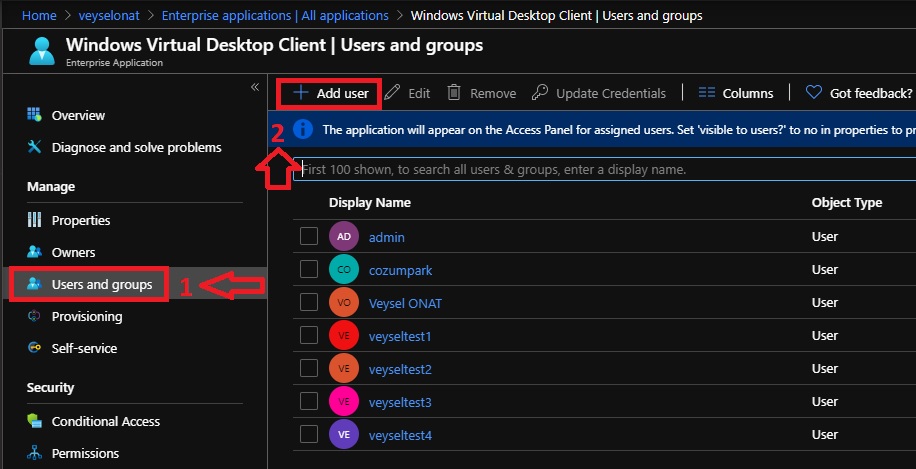The width and height of the screenshot is (916, 469).
Task: Open the Veysel ONAT user link
Action: pos(405,303)
